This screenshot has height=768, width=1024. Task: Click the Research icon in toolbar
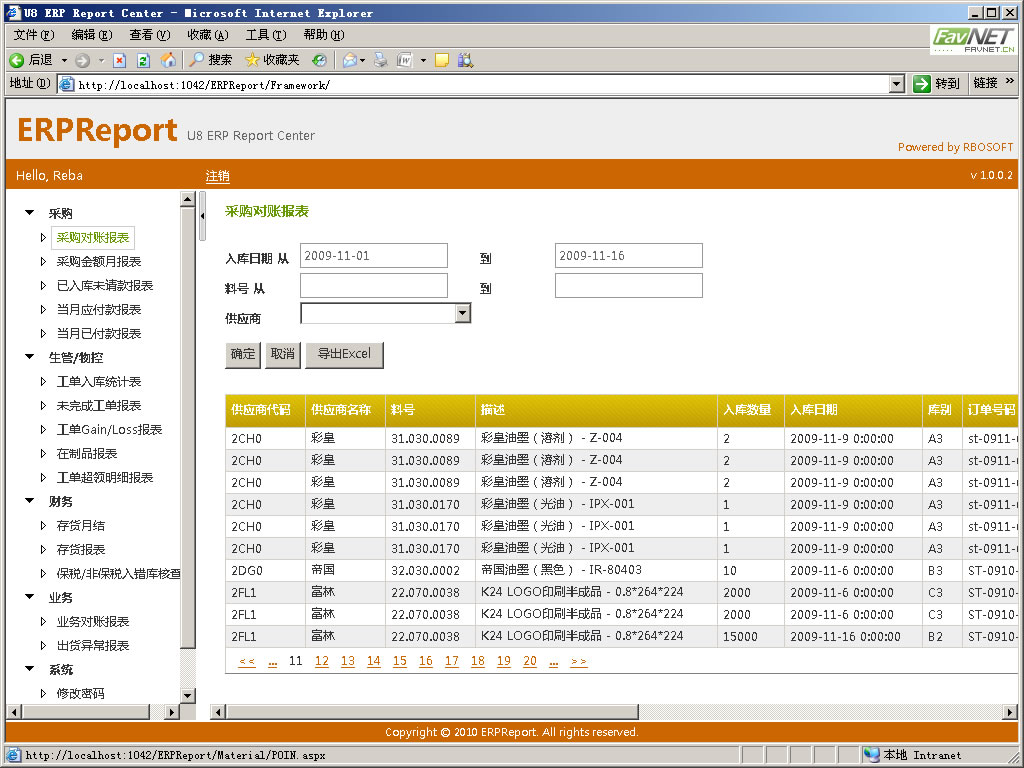(x=465, y=61)
